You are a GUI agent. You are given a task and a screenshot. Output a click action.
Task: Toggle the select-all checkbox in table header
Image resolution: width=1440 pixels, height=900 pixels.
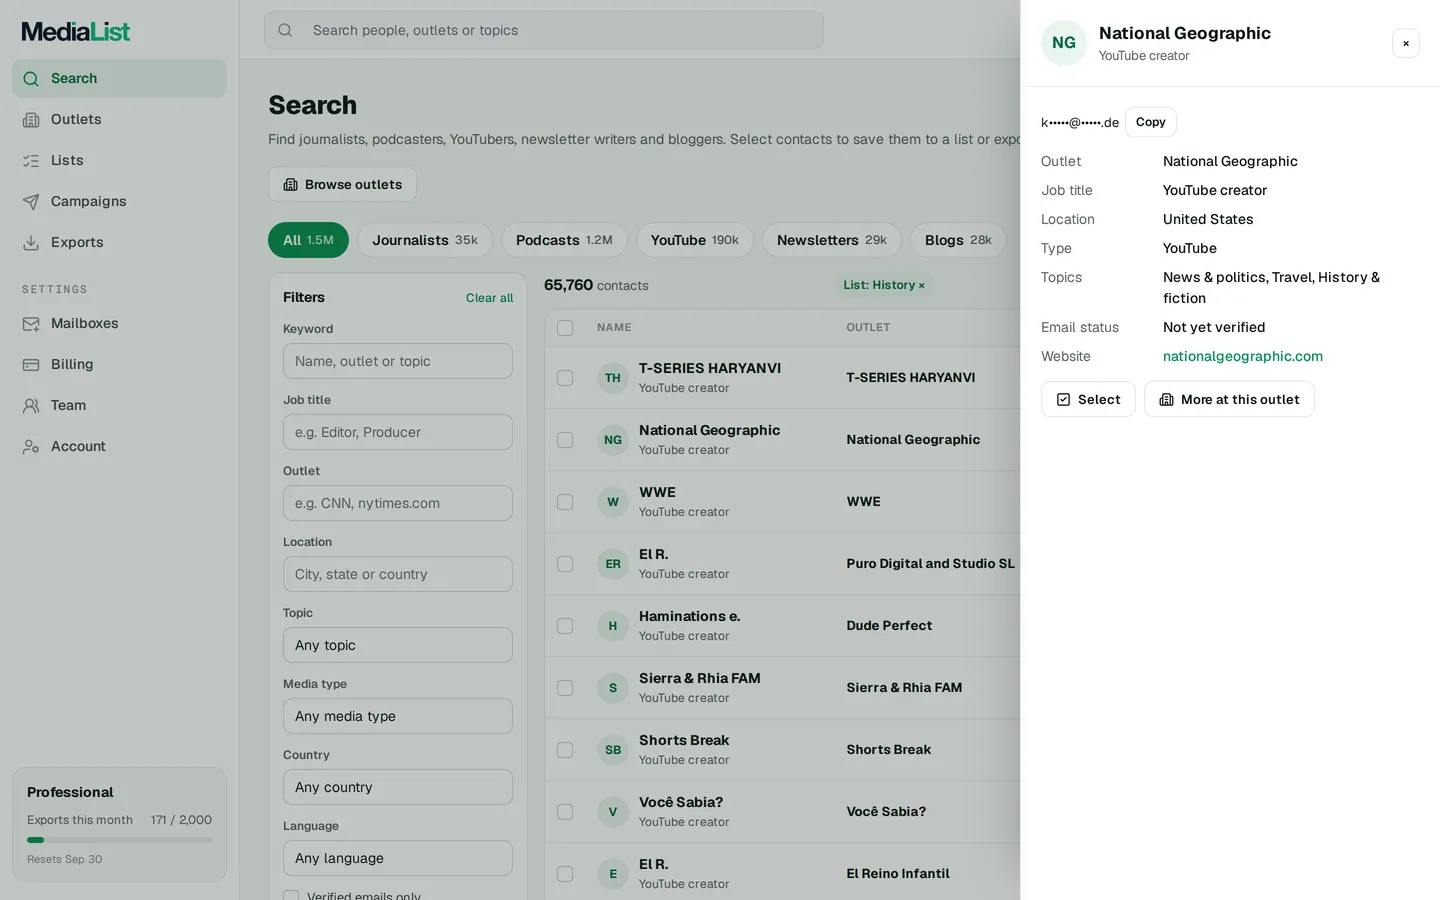tap(565, 328)
